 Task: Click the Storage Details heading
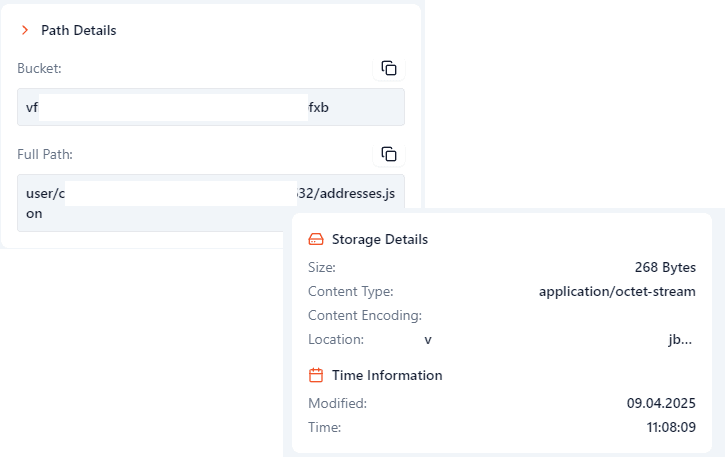(x=380, y=239)
